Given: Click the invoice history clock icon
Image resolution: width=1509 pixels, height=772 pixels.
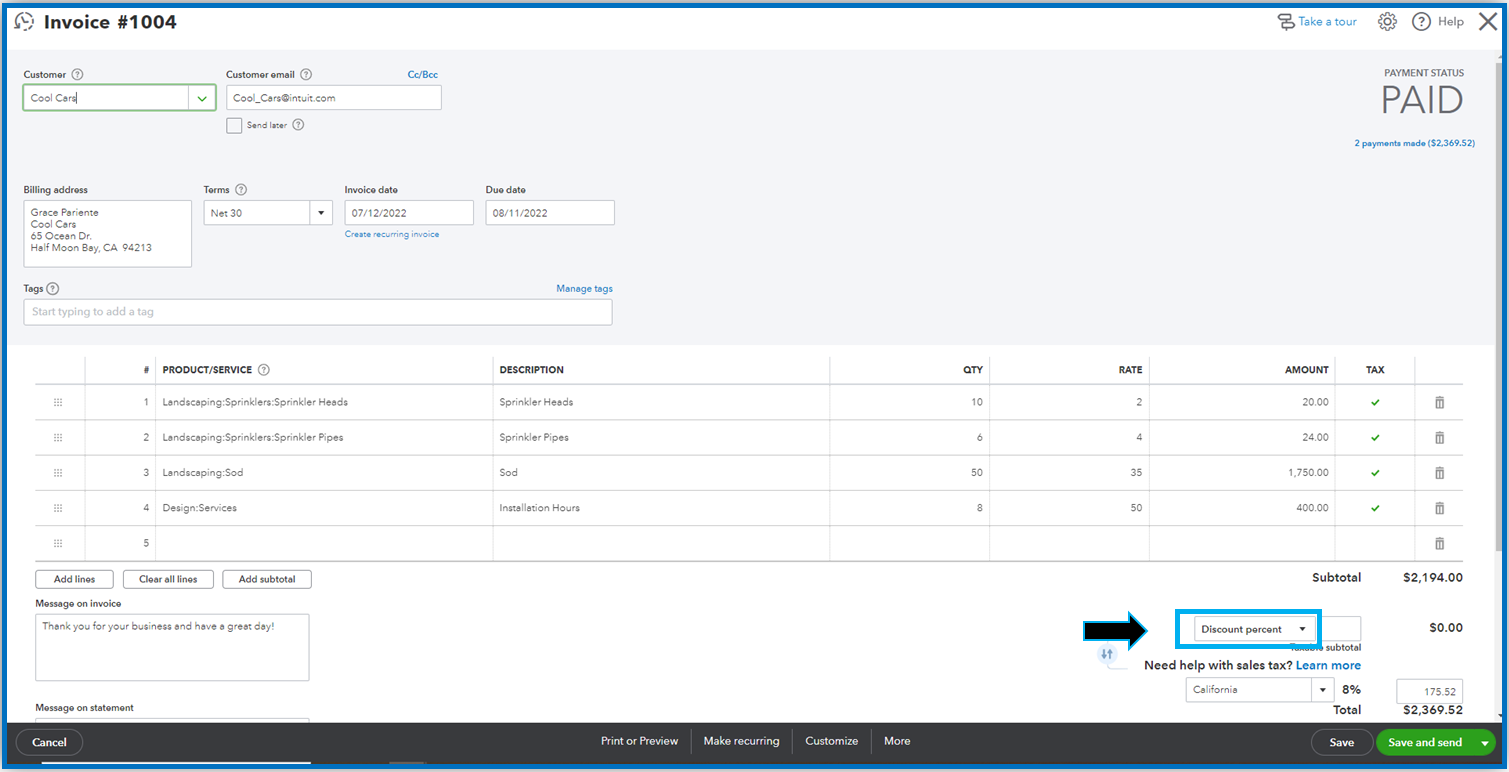Looking at the screenshot, I should [24, 22].
